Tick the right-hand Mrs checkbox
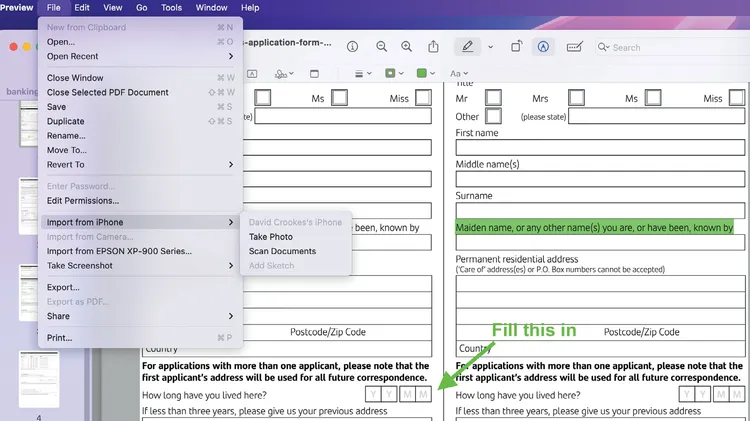The width and height of the screenshot is (750, 421). (x=576, y=98)
